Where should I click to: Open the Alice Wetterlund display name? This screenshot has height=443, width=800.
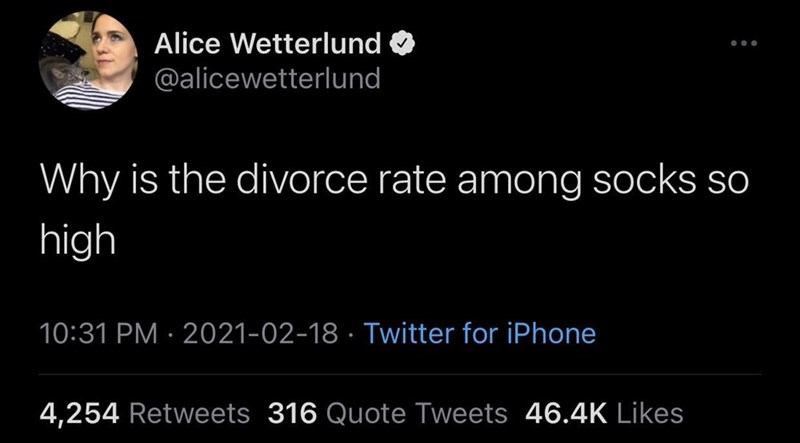(268, 44)
